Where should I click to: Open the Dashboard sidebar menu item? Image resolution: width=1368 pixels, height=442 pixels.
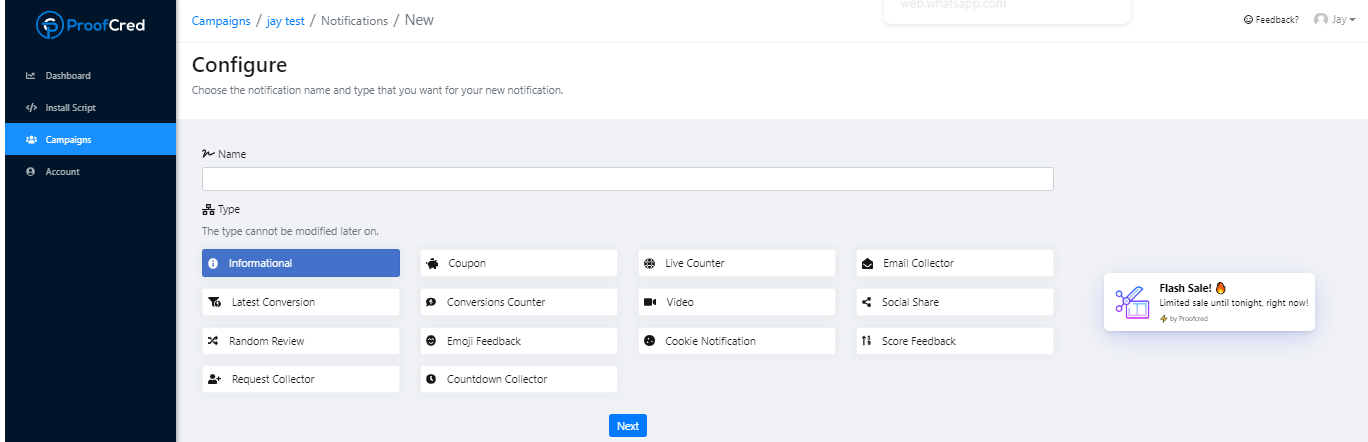click(x=68, y=76)
